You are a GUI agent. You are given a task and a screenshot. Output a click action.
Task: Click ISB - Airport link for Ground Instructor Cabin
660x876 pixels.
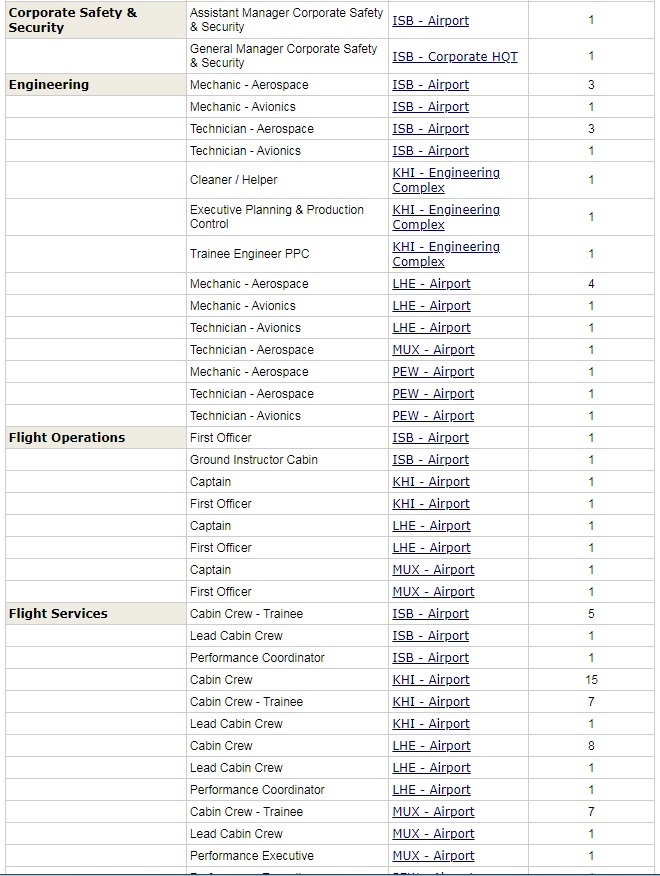[x=430, y=460]
